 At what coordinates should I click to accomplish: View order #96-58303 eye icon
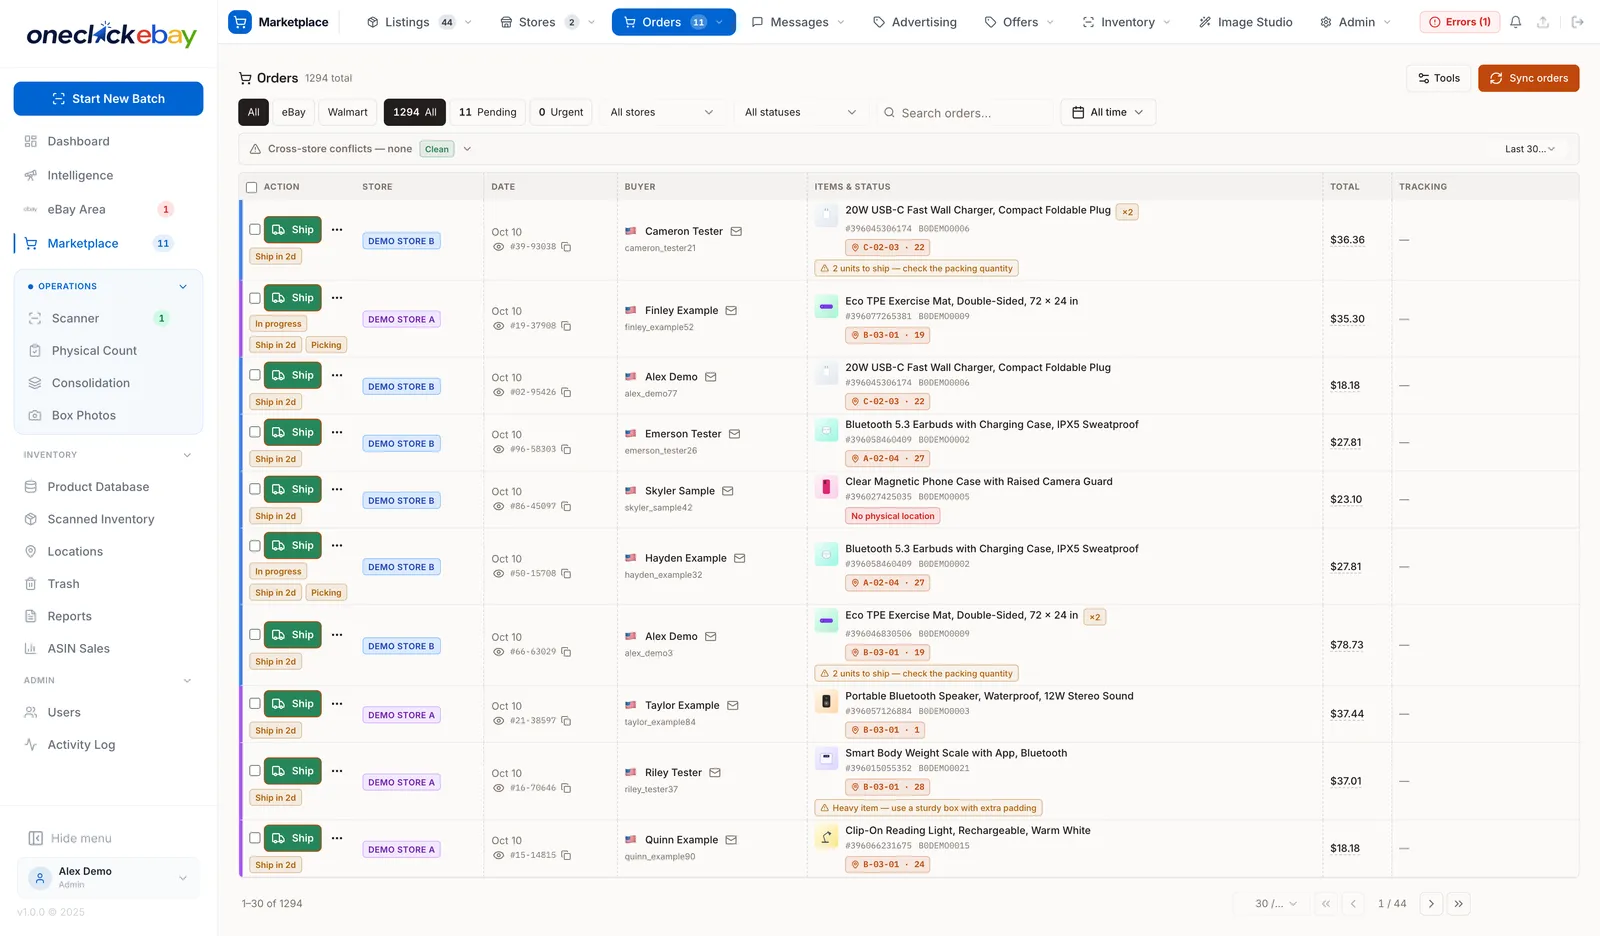pos(498,449)
